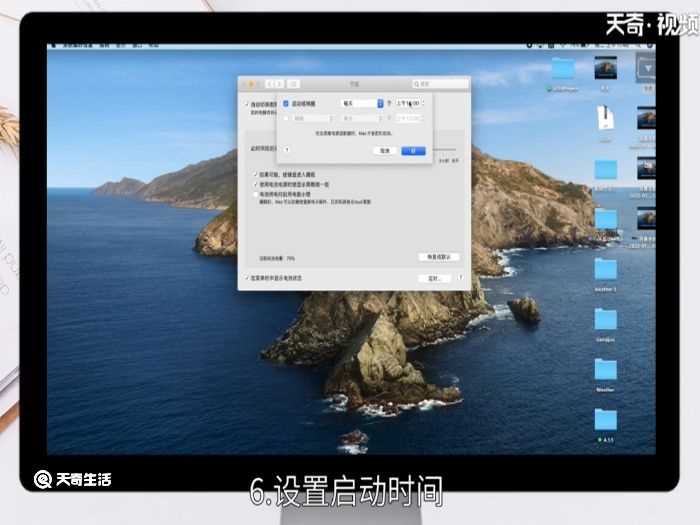Toggle 在菜单栏中显示电池状态 checkbox
The width and height of the screenshot is (700, 525).
click(247, 277)
